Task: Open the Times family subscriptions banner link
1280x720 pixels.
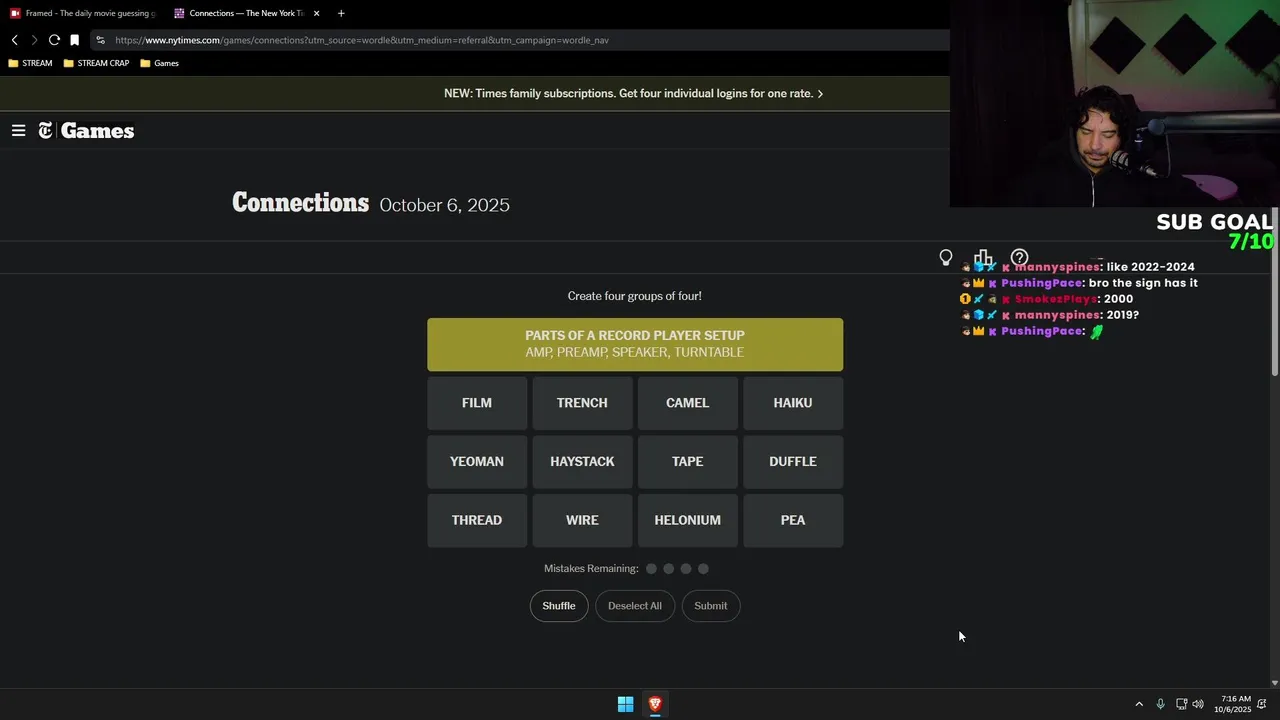Action: pyautogui.click(x=634, y=93)
